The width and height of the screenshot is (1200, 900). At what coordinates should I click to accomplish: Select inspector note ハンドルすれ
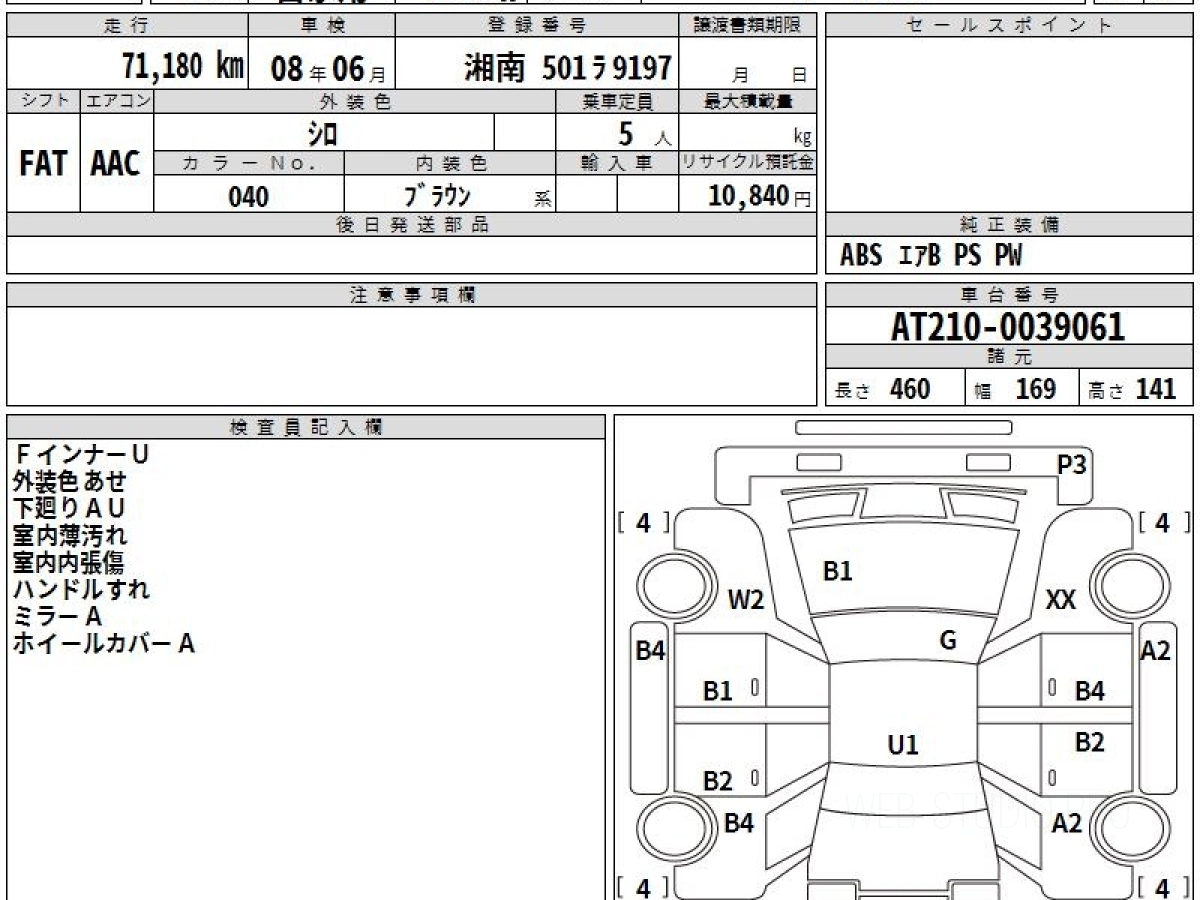pos(81,590)
